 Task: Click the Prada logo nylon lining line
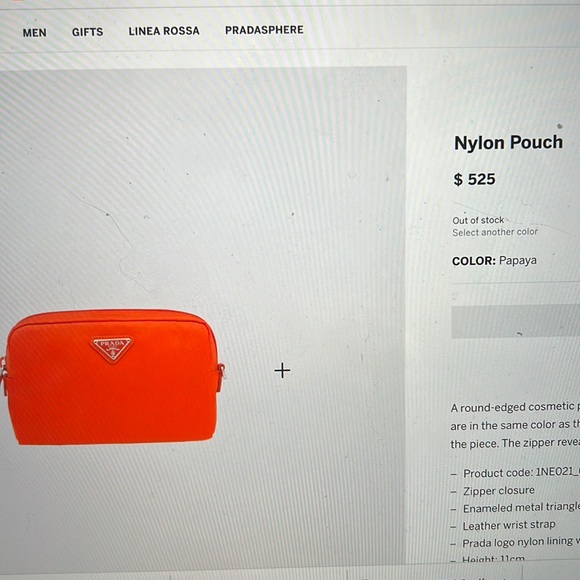pos(515,542)
